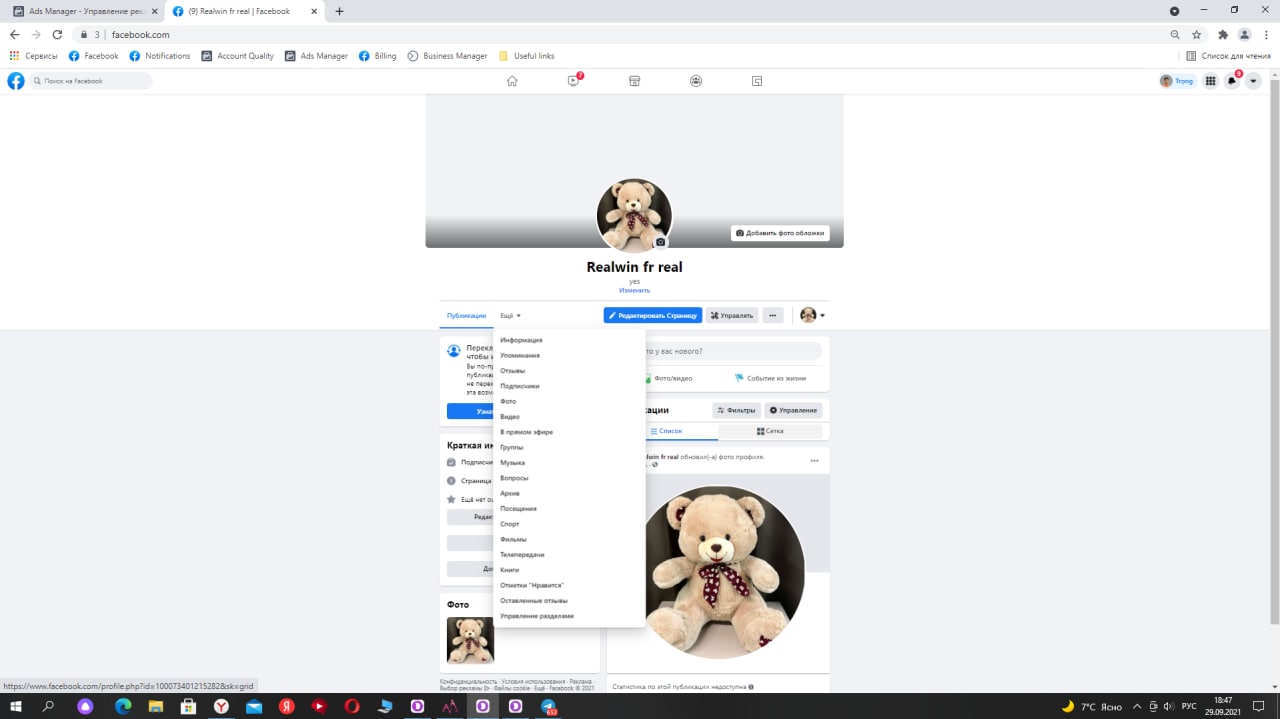Switch to the Публикации tab
Screen dimensions: 1280x719
[466, 315]
